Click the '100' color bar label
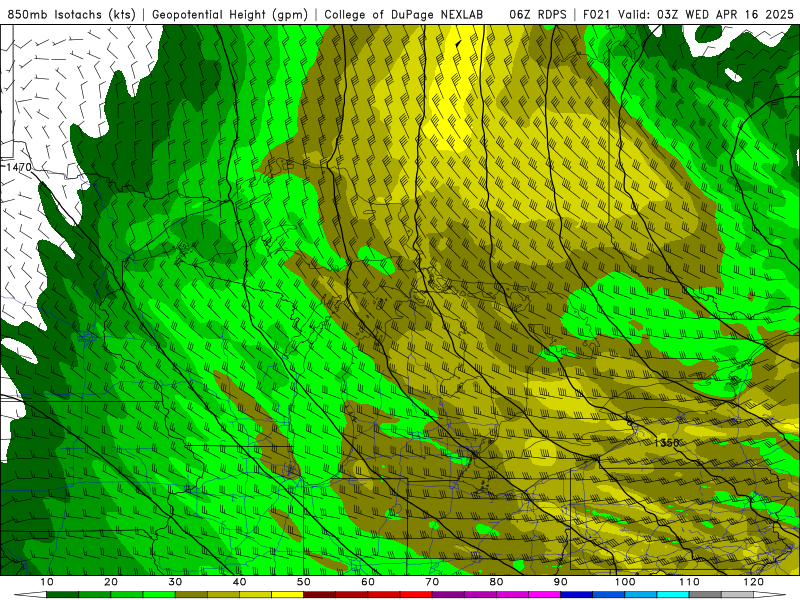Screen dimensions: 800x600 click(x=625, y=582)
